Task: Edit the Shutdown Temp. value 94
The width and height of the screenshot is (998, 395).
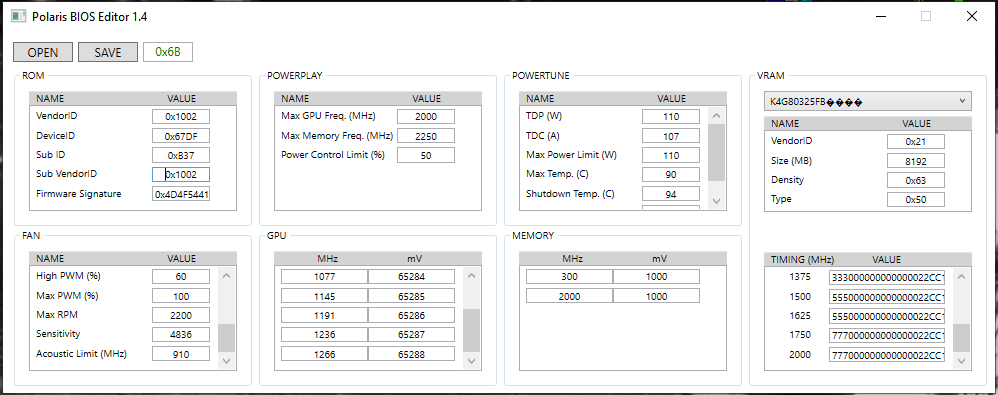Action: pos(671,194)
